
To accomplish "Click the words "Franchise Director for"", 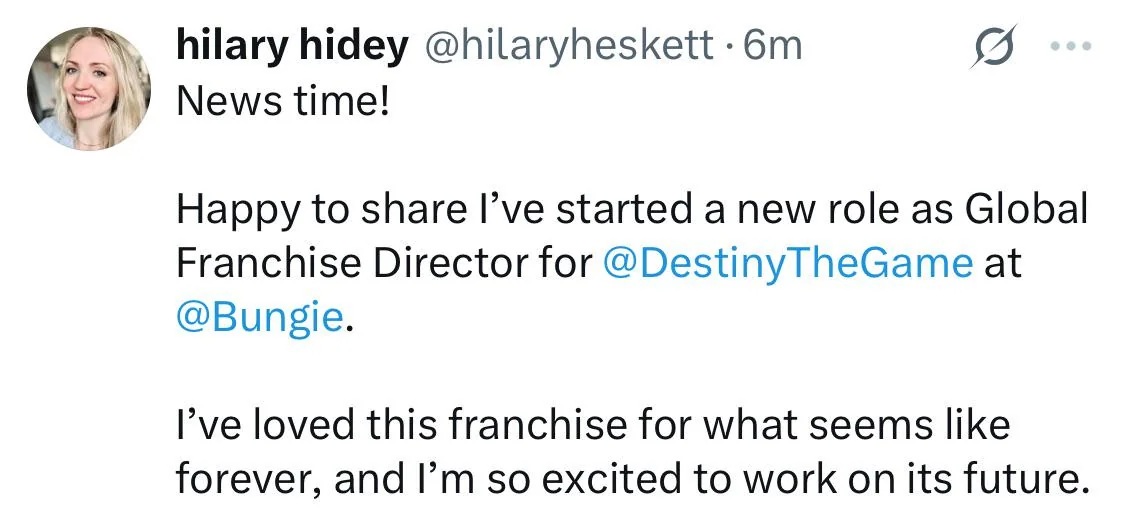I will coord(384,261).
